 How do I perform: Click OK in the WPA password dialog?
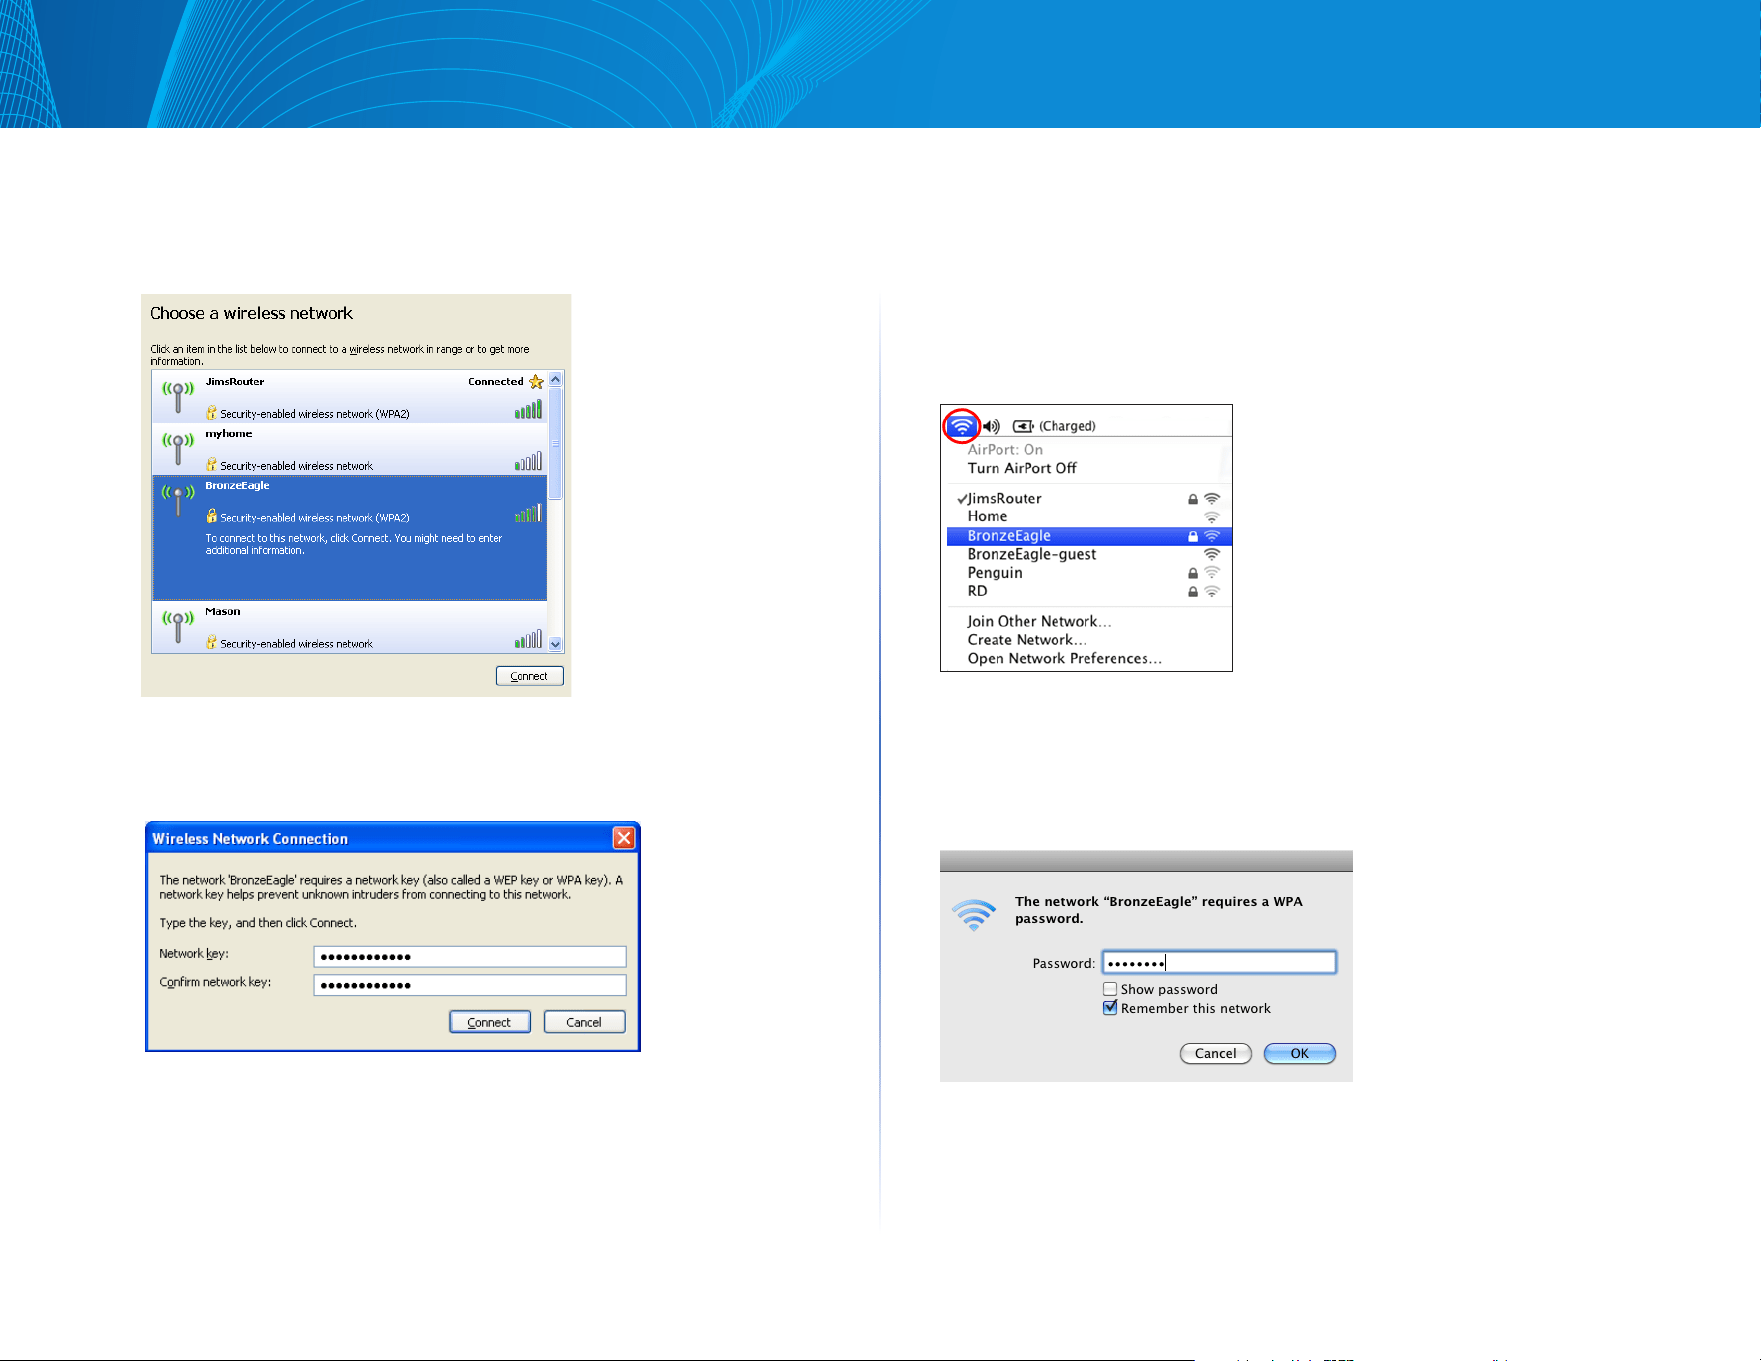point(1300,1053)
